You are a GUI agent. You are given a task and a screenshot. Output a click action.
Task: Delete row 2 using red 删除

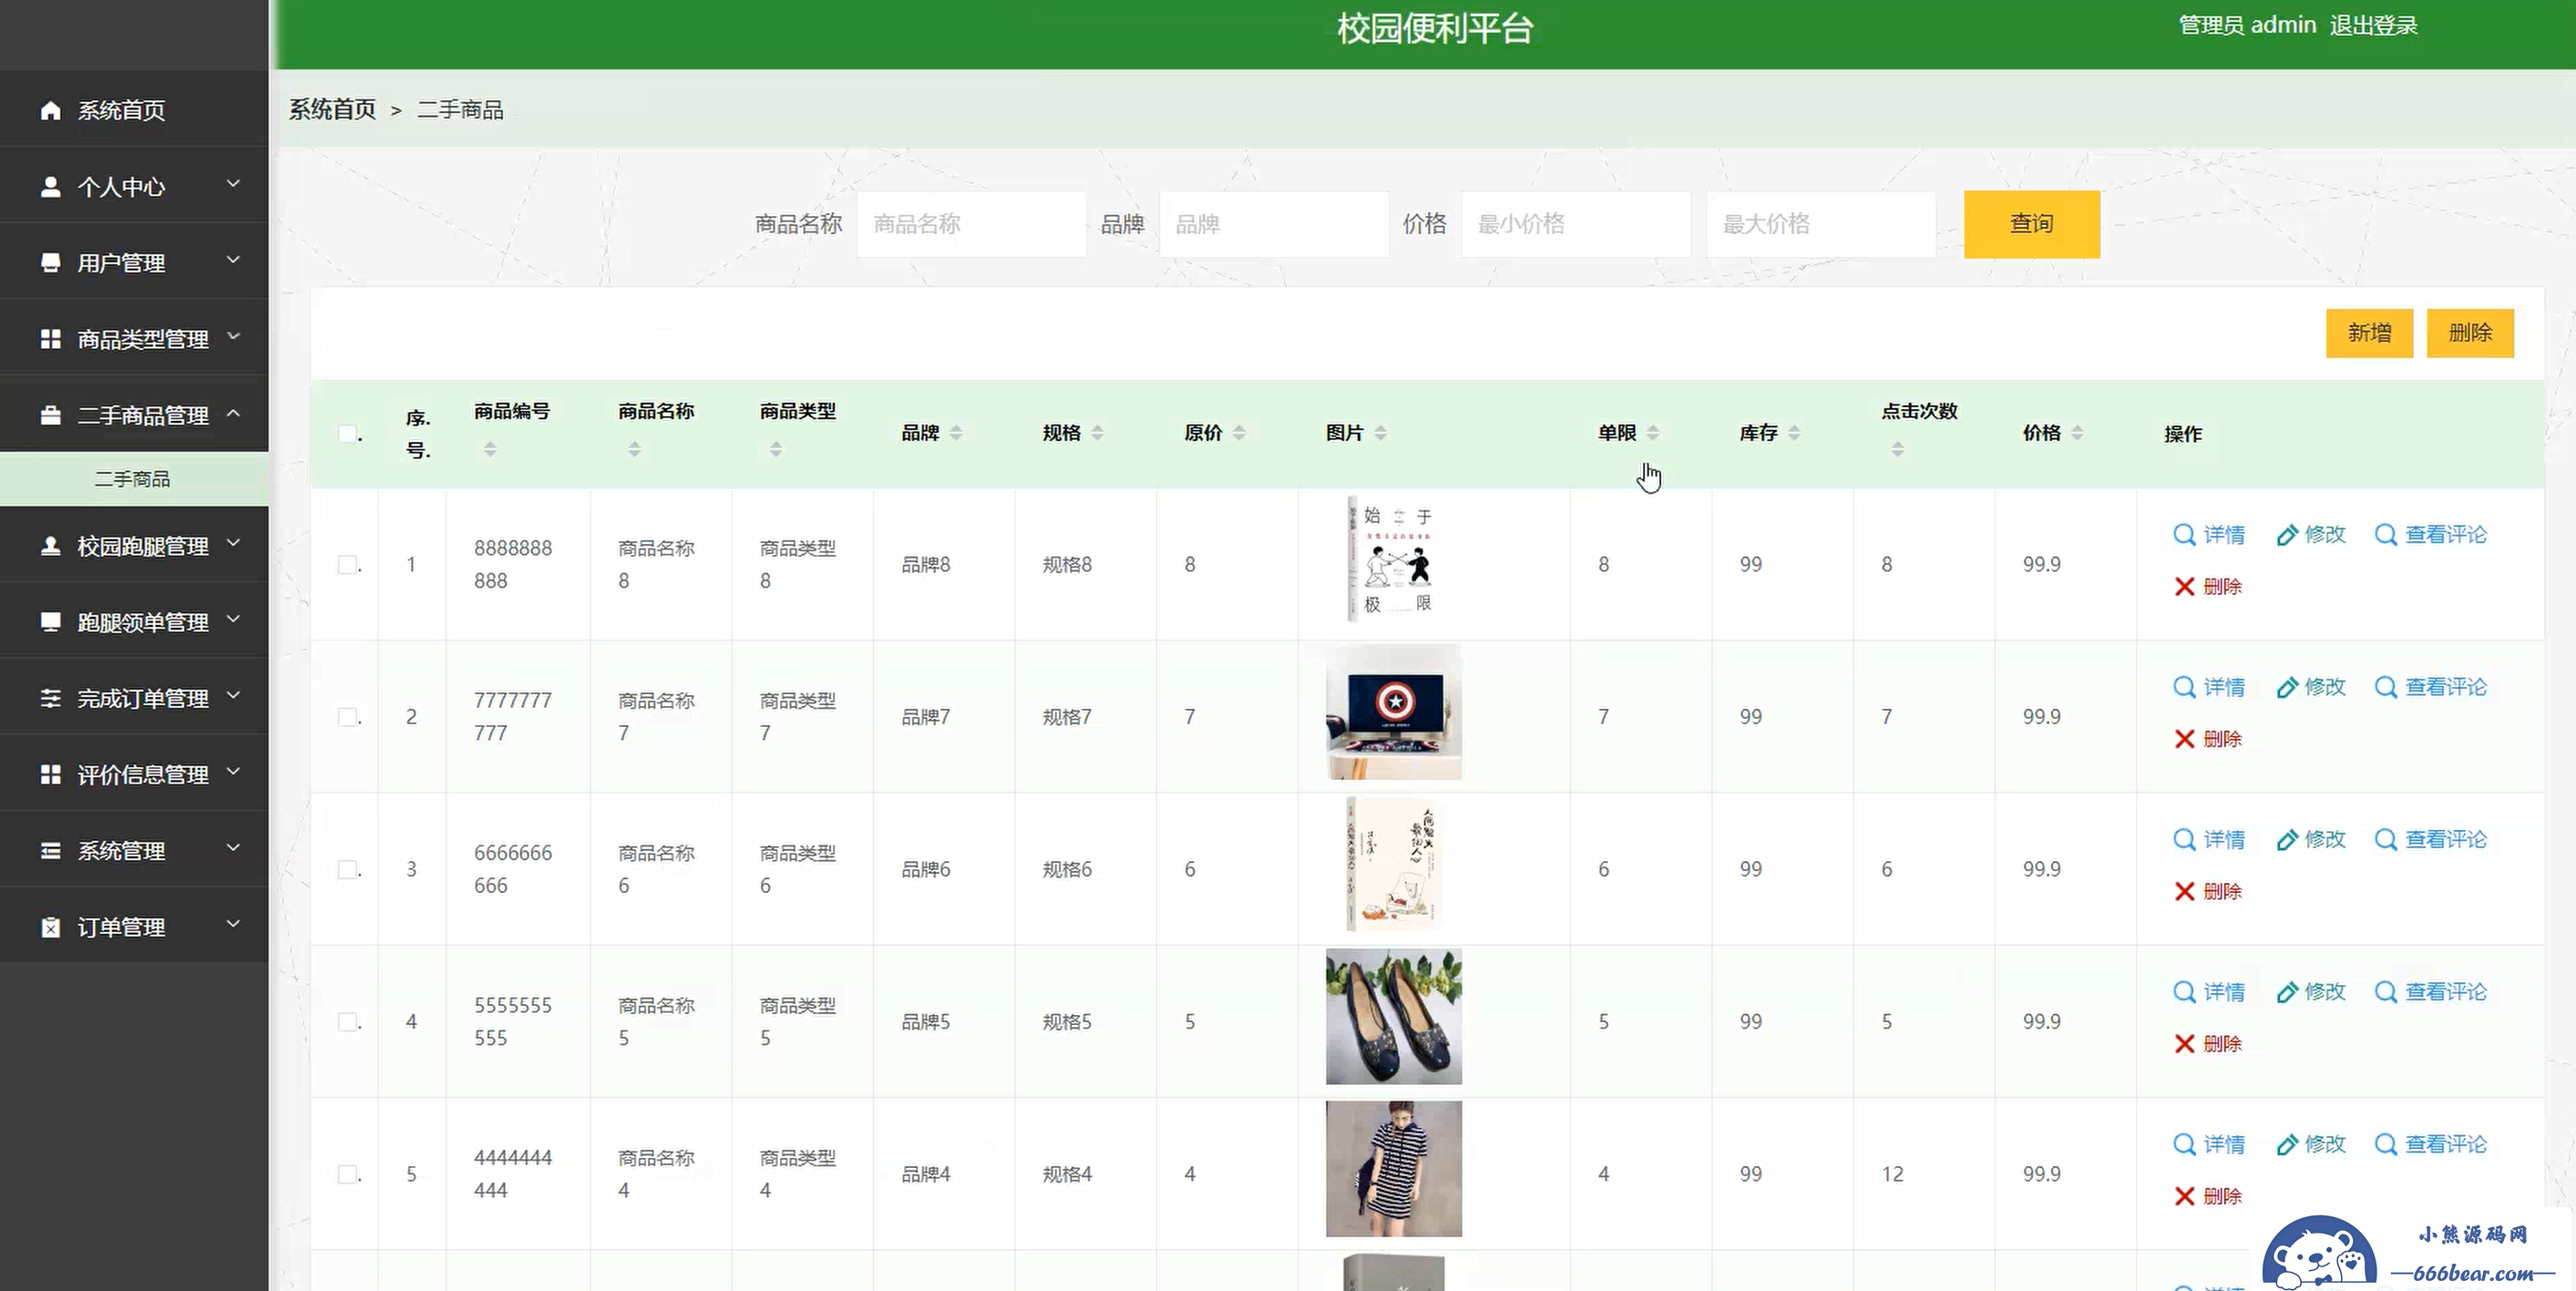2208,739
